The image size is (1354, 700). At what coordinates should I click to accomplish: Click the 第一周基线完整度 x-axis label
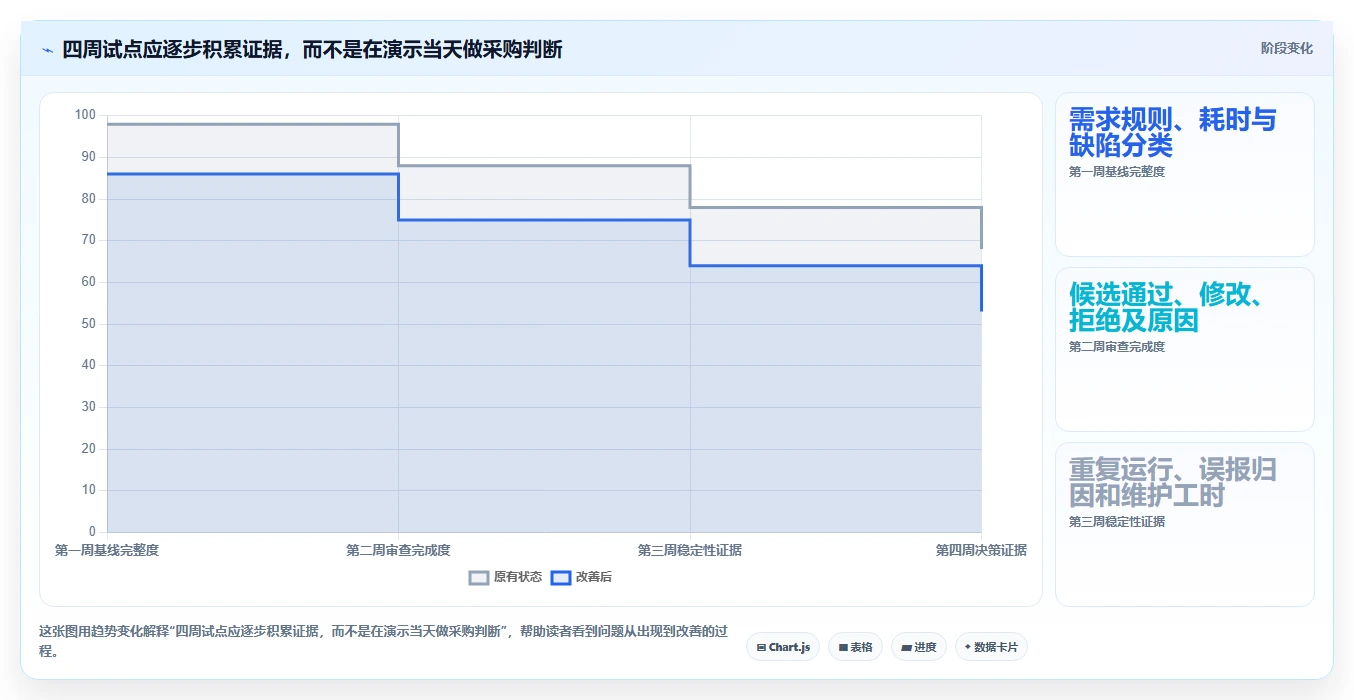(107, 550)
